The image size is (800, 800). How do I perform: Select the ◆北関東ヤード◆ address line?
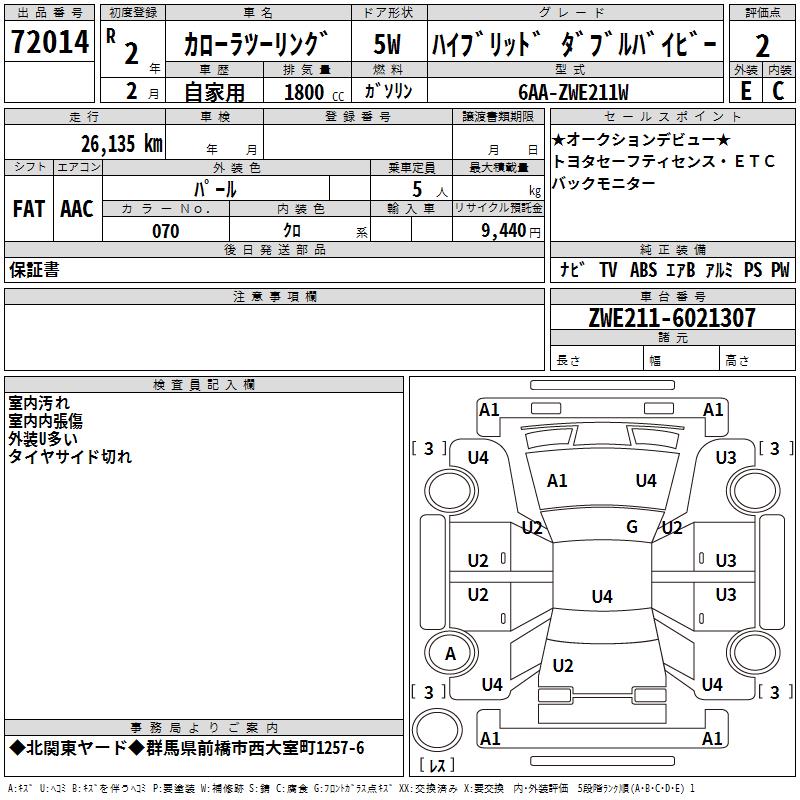point(187,748)
